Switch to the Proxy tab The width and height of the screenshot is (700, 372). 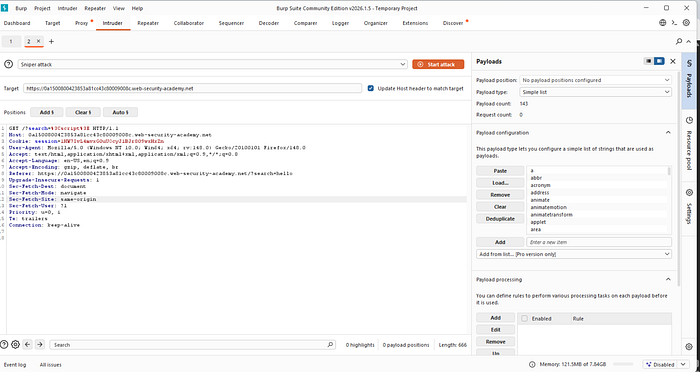coord(81,23)
